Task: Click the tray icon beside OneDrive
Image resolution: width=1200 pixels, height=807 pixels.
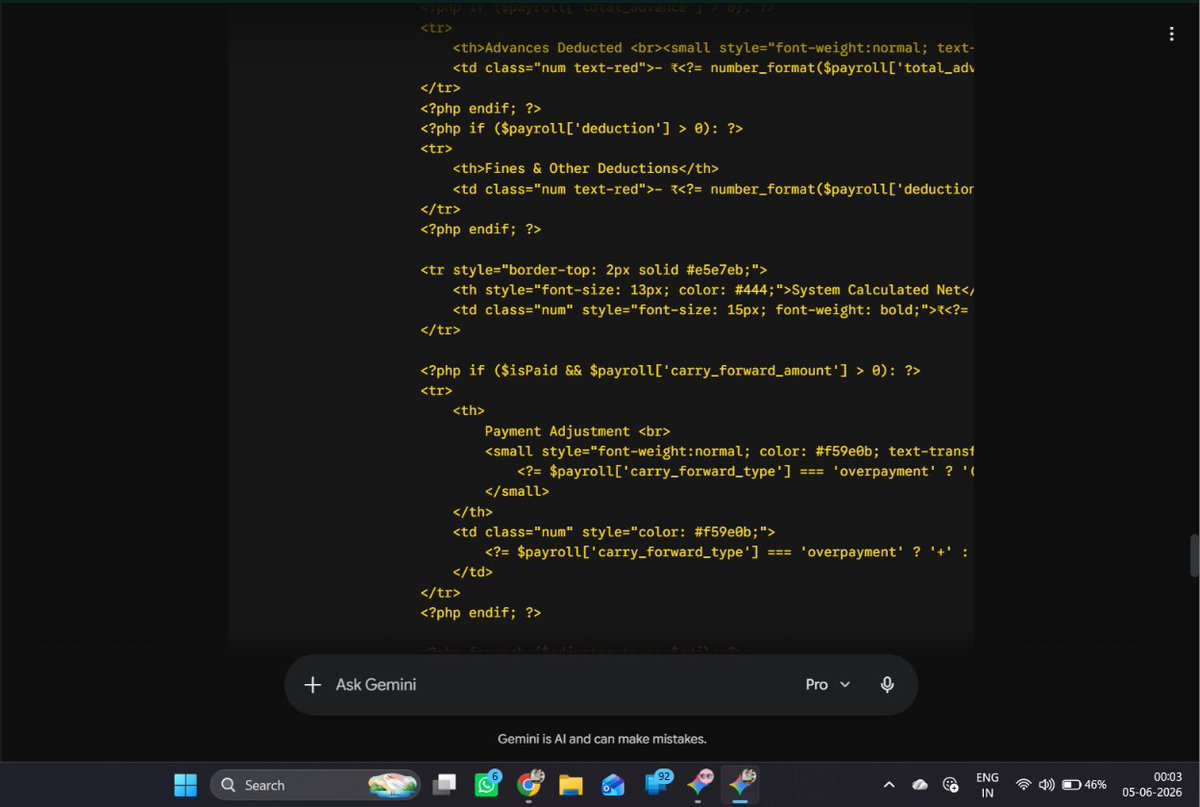Action: tap(951, 785)
